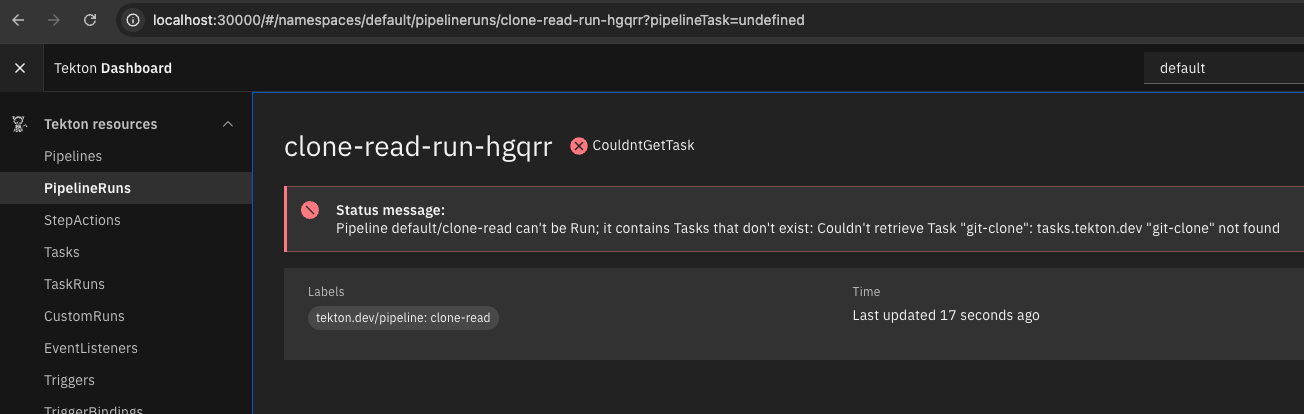This screenshot has height=414, width=1304.
Task: Open site information icon in address bar
Action: tap(135, 20)
